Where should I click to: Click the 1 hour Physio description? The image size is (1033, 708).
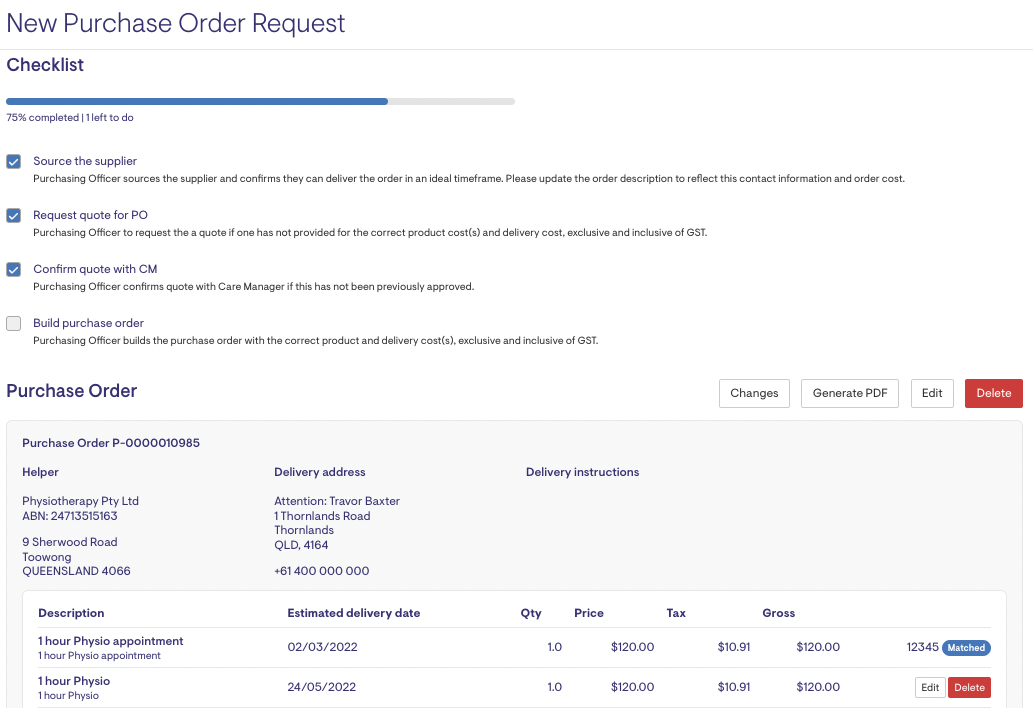(74, 681)
